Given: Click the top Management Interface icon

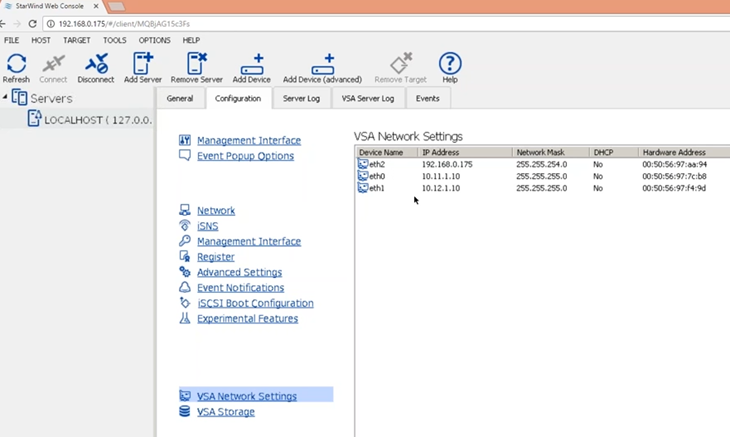Looking at the screenshot, I should (185, 140).
